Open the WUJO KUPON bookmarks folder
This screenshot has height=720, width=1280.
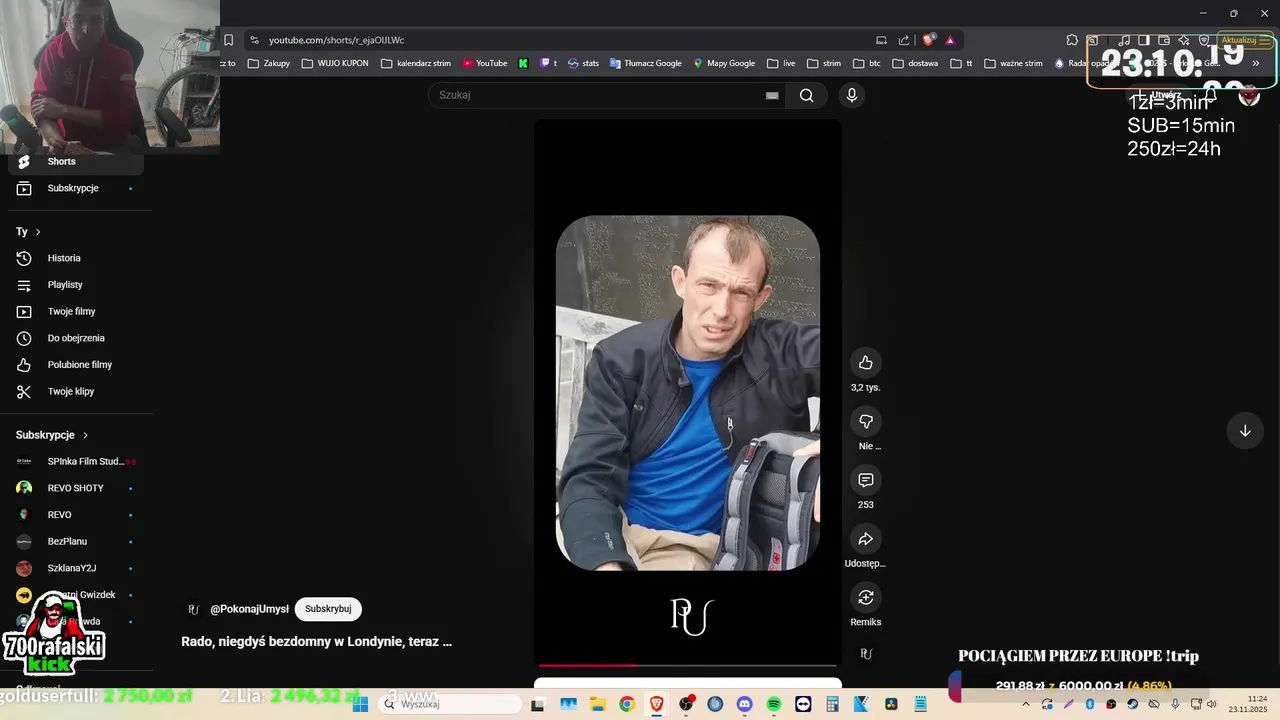335,63
